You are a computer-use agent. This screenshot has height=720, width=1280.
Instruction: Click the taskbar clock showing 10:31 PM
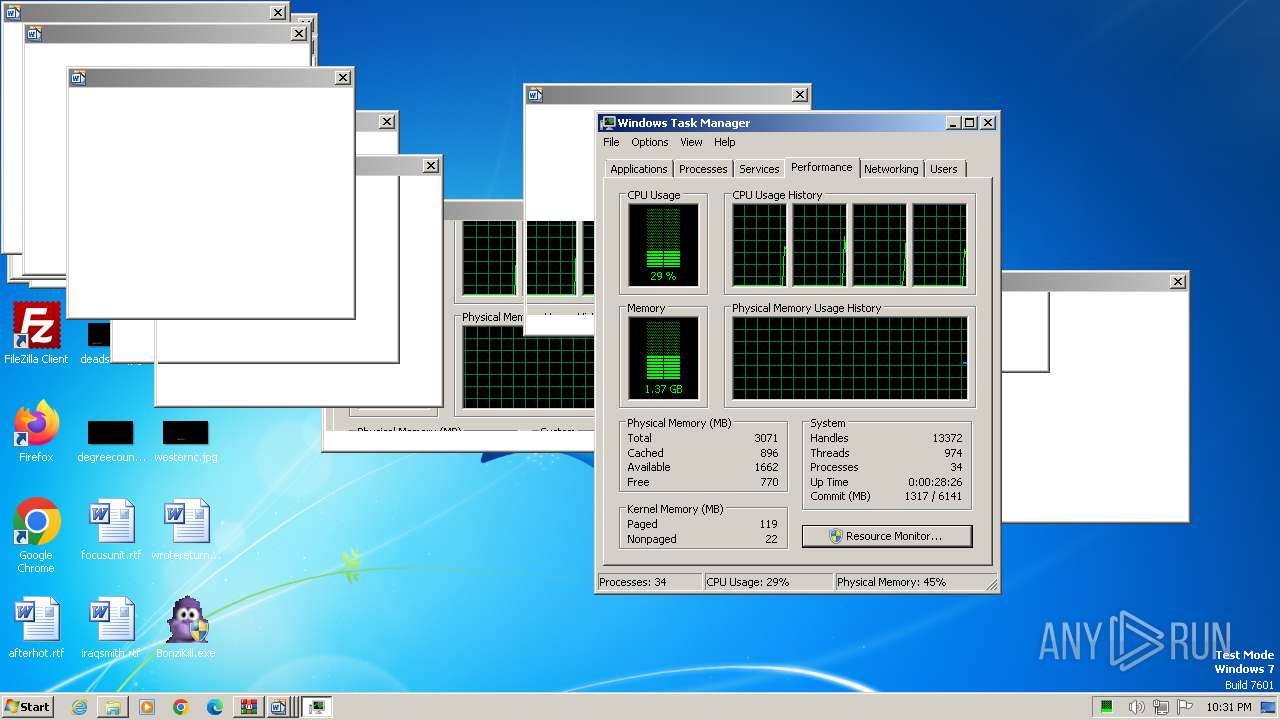[x=1228, y=707]
